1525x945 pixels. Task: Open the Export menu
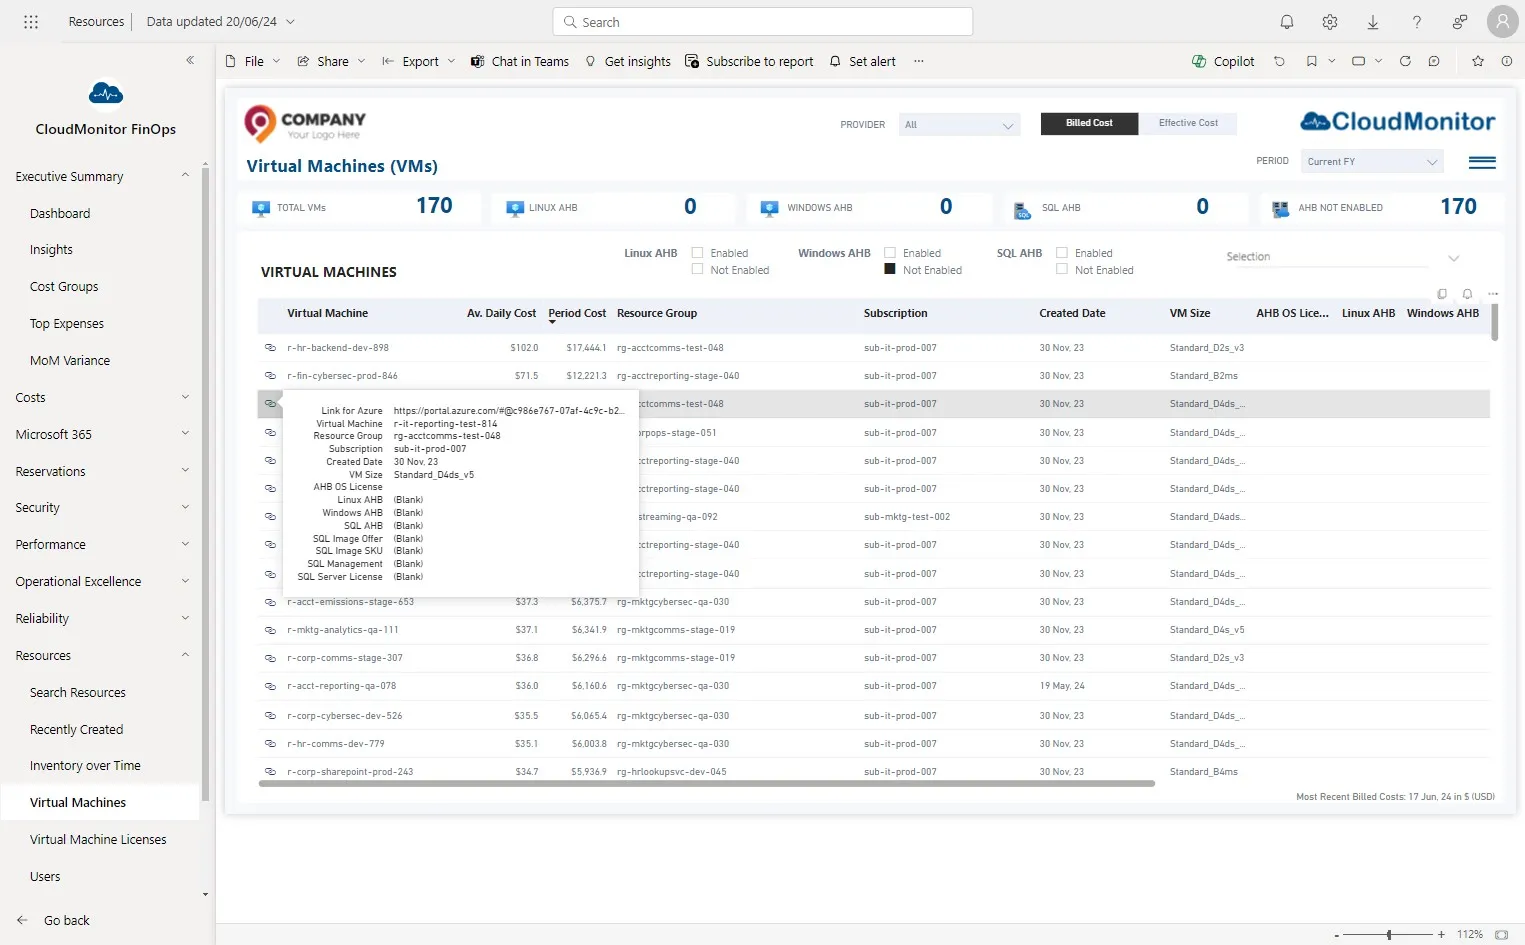point(419,61)
